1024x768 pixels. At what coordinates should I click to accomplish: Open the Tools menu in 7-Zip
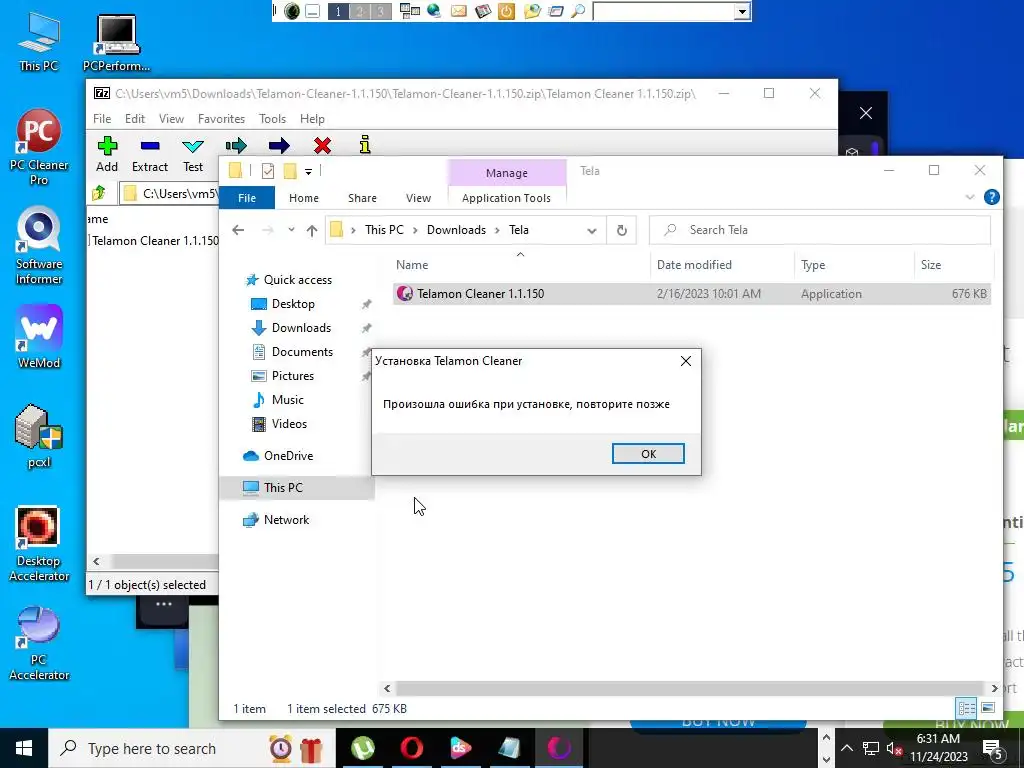point(272,119)
